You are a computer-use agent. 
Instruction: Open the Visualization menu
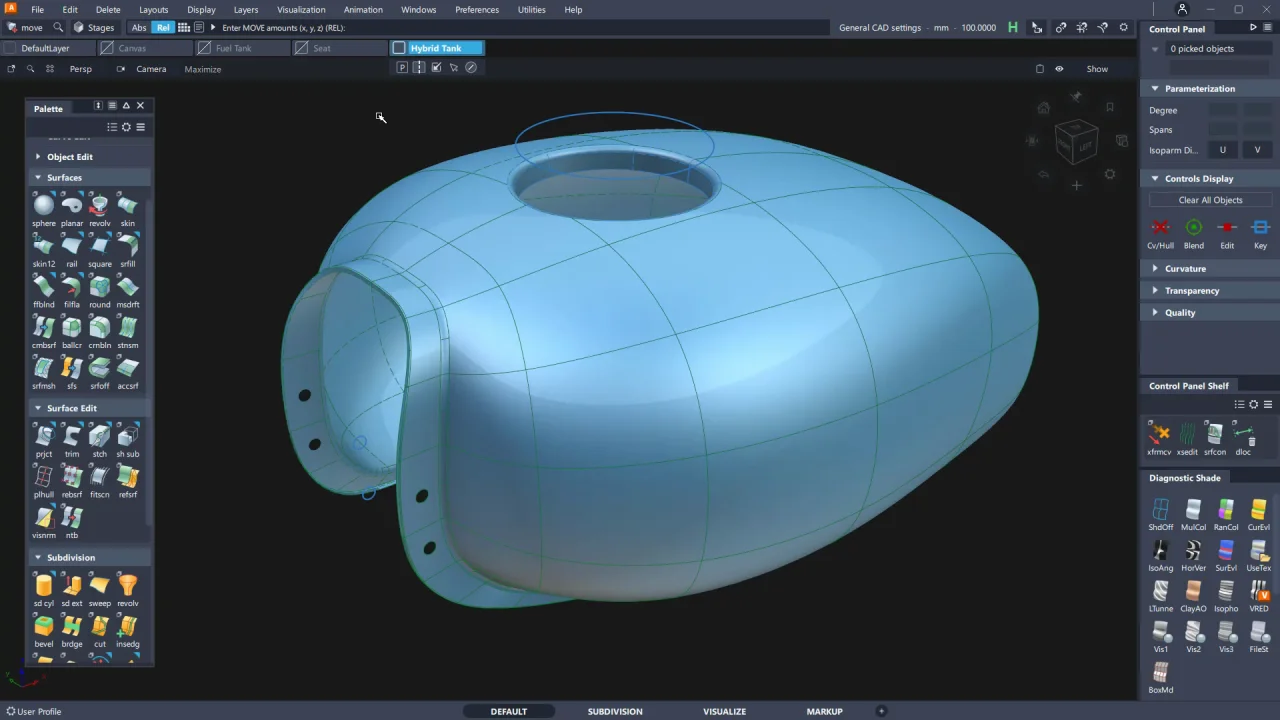(301, 9)
